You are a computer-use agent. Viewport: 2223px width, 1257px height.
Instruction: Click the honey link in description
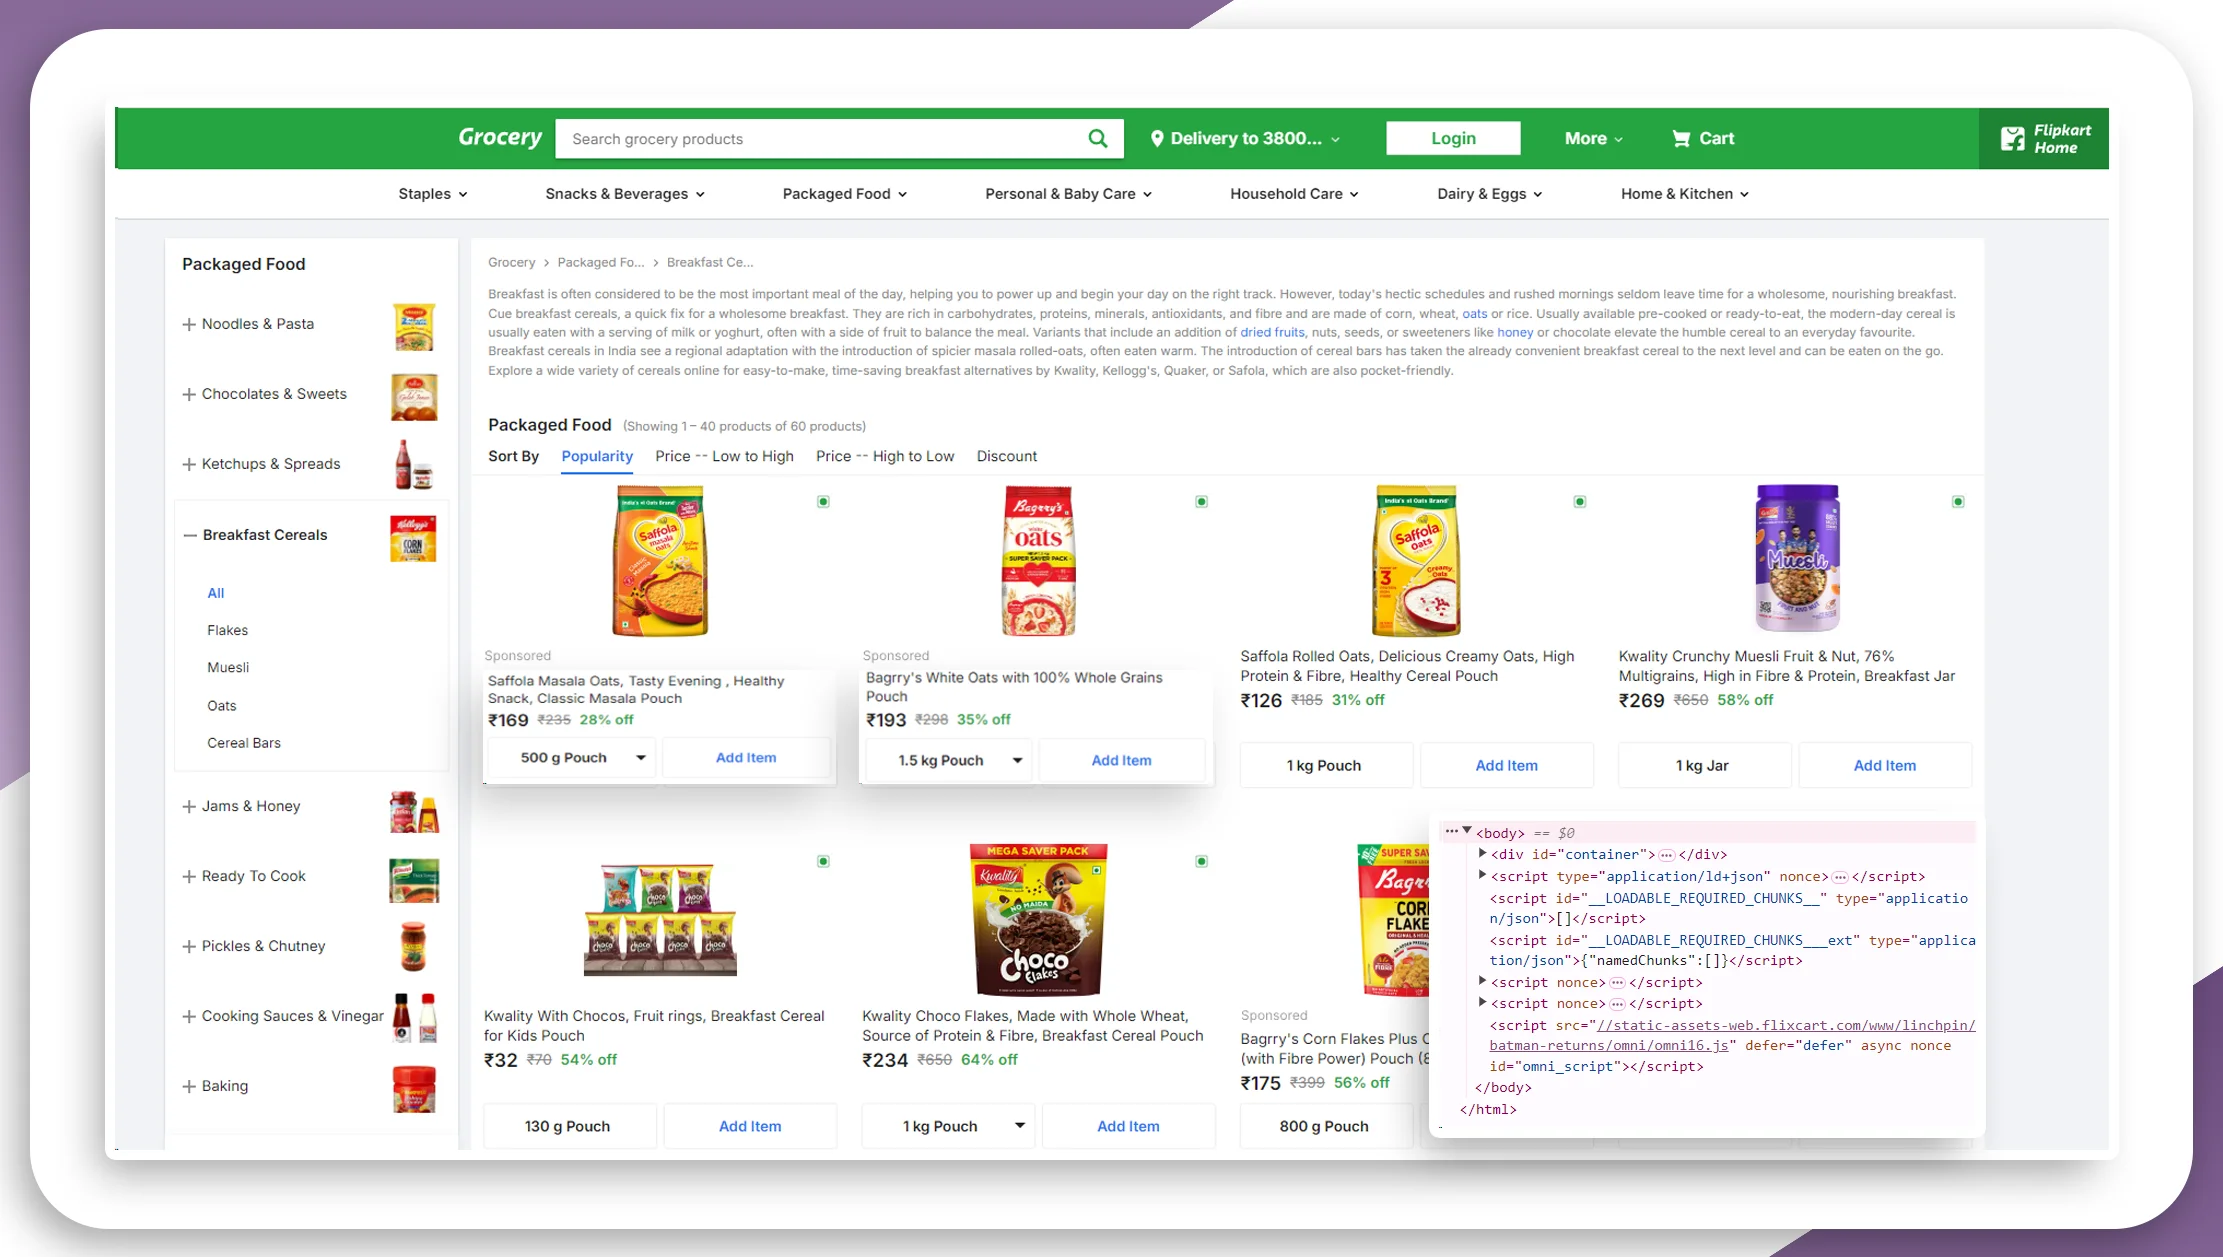tap(1515, 332)
